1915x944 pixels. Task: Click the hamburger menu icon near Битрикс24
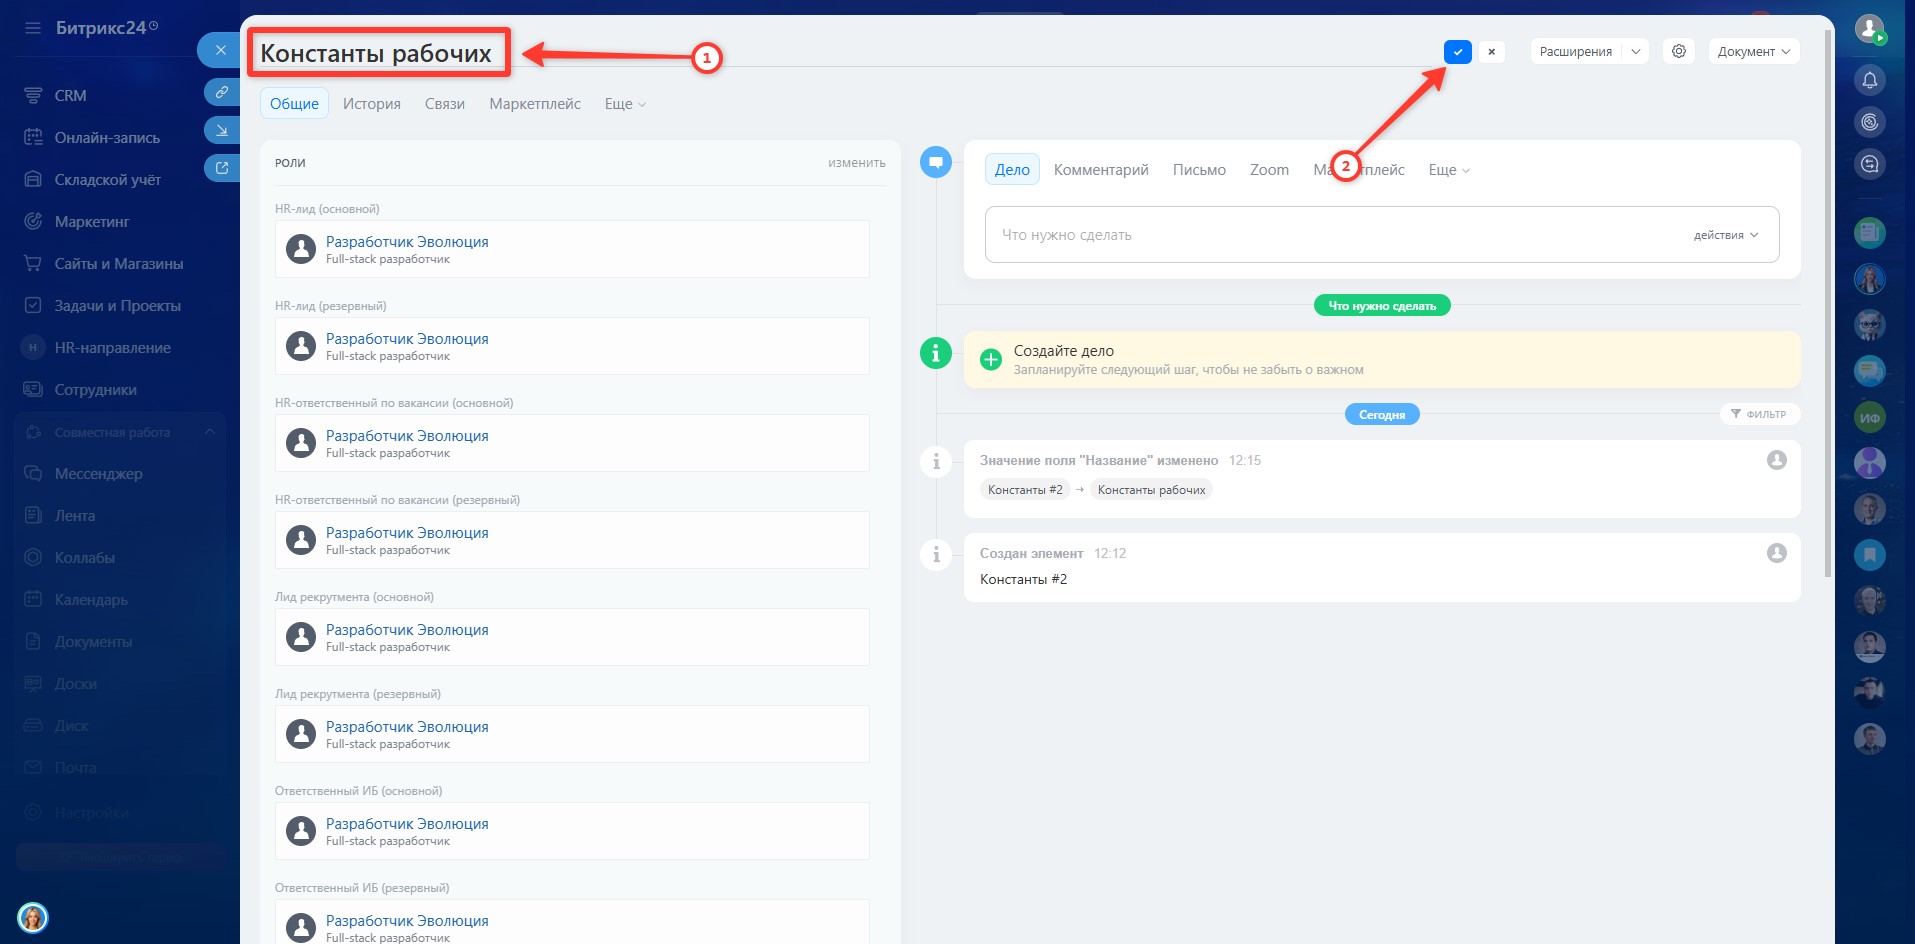point(33,28)
